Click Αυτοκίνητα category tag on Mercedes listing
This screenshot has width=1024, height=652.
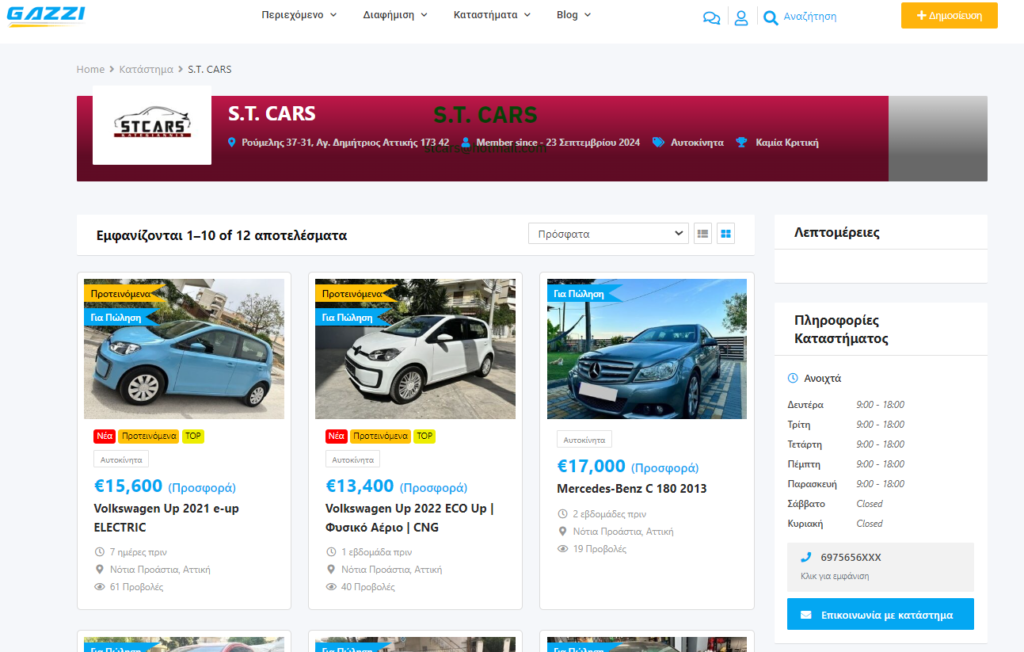click(584, 440)
